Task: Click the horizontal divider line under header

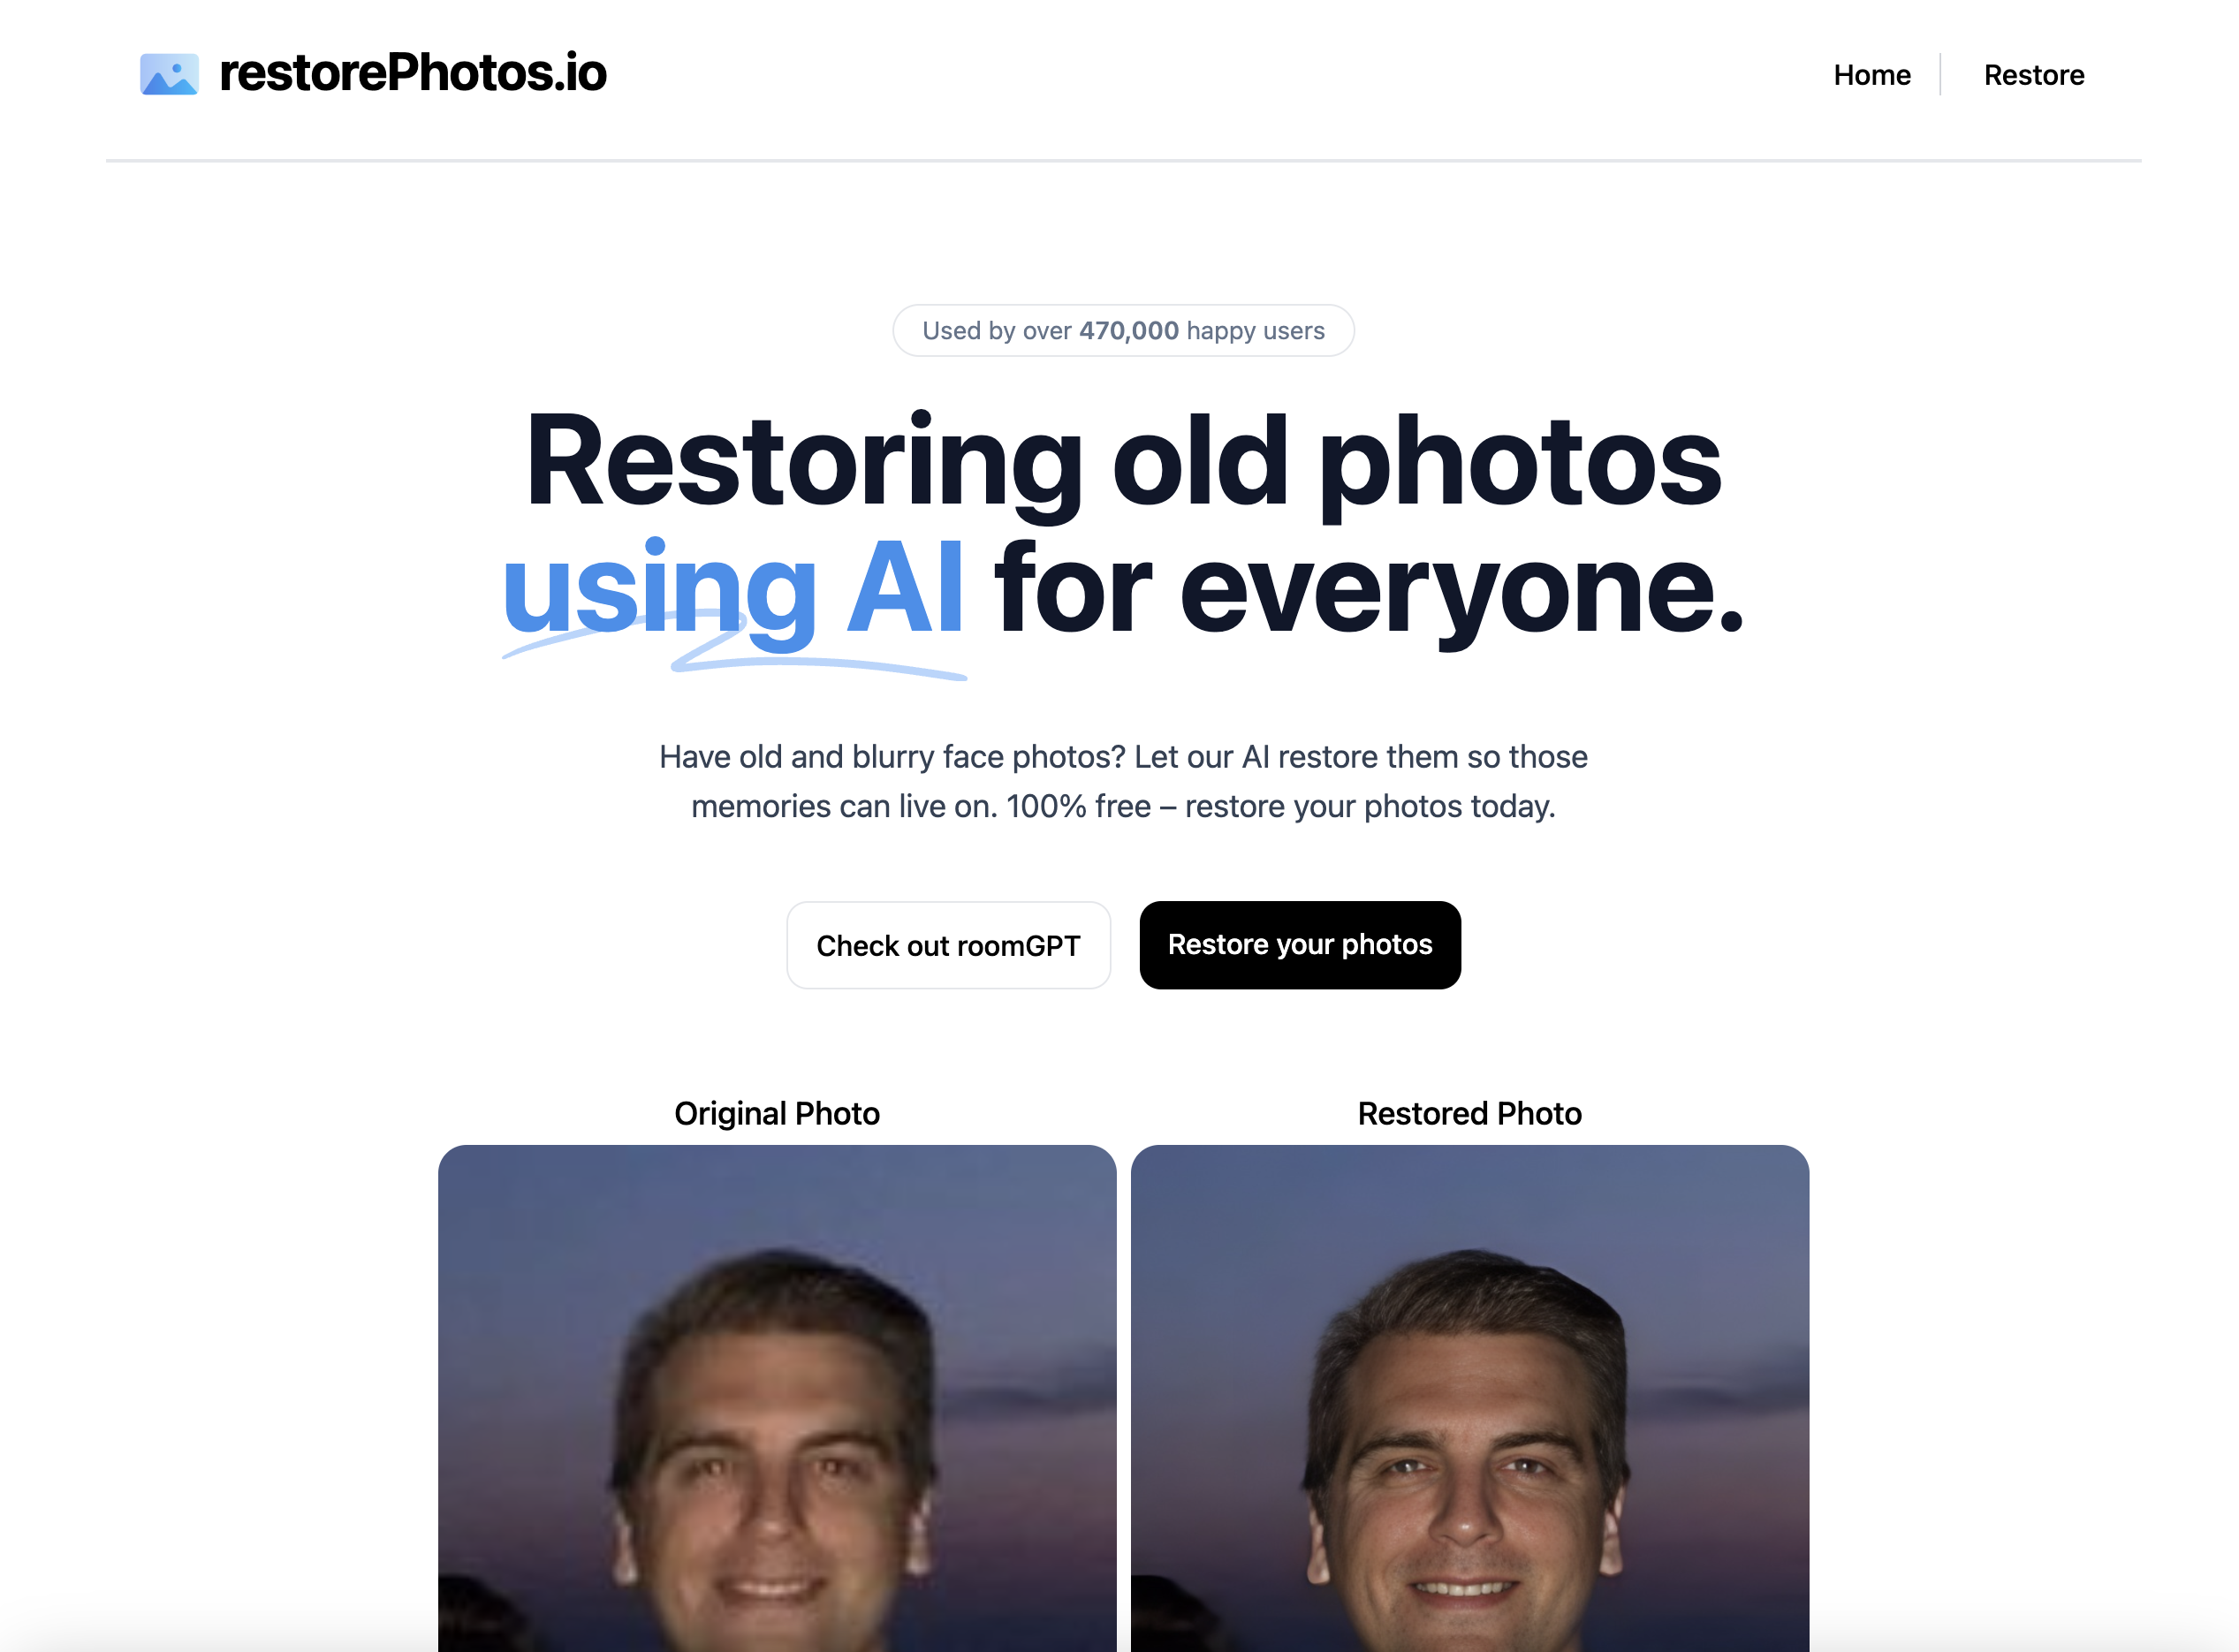Action: point(1123,160)
